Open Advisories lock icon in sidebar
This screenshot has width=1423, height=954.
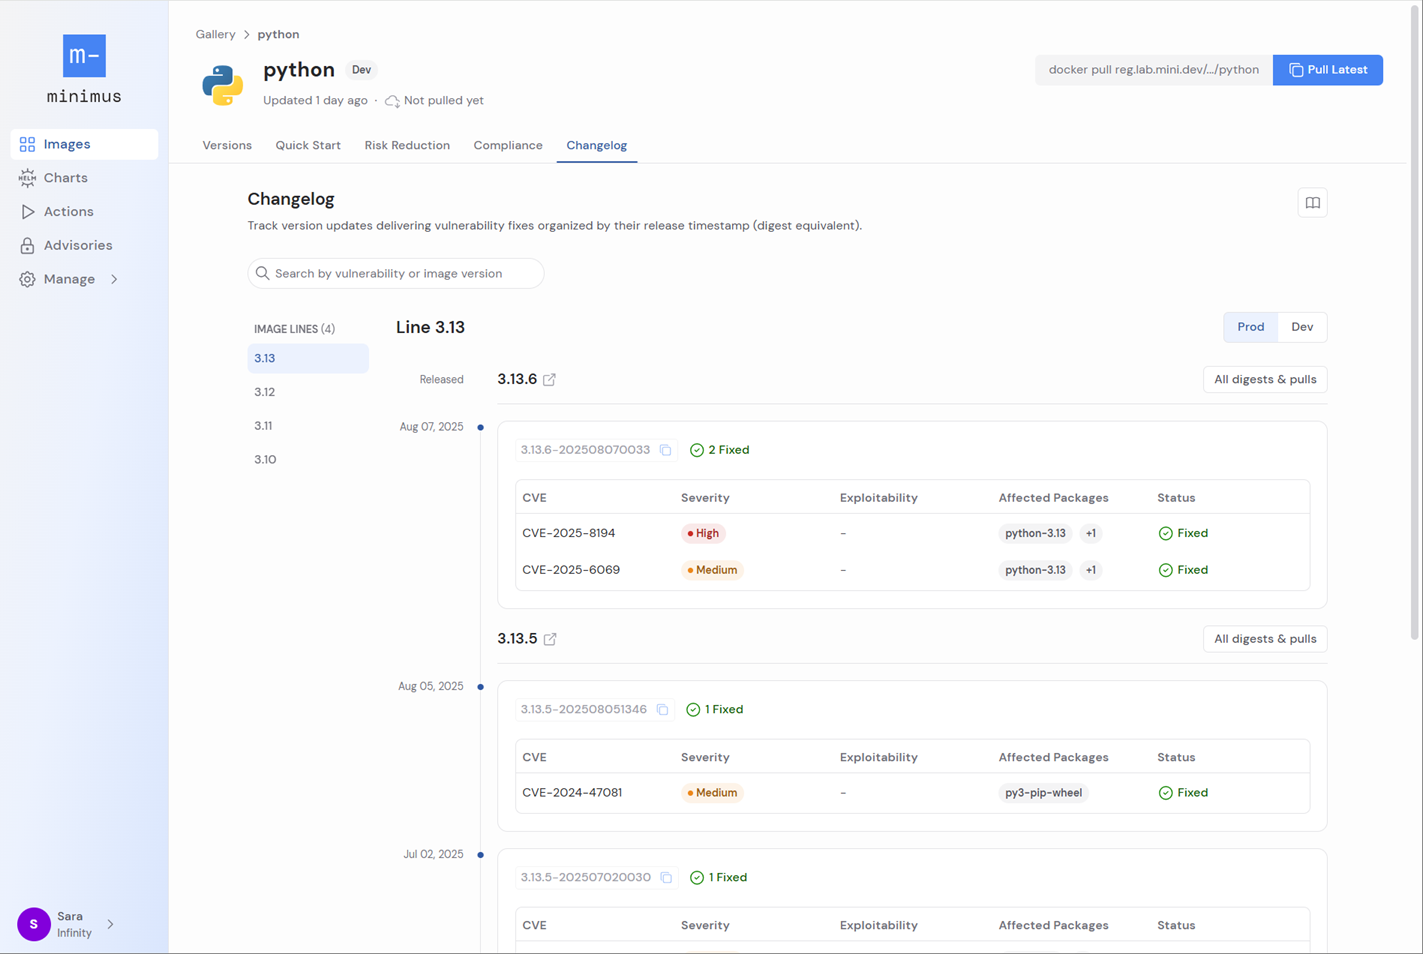(x=27, y=245)
